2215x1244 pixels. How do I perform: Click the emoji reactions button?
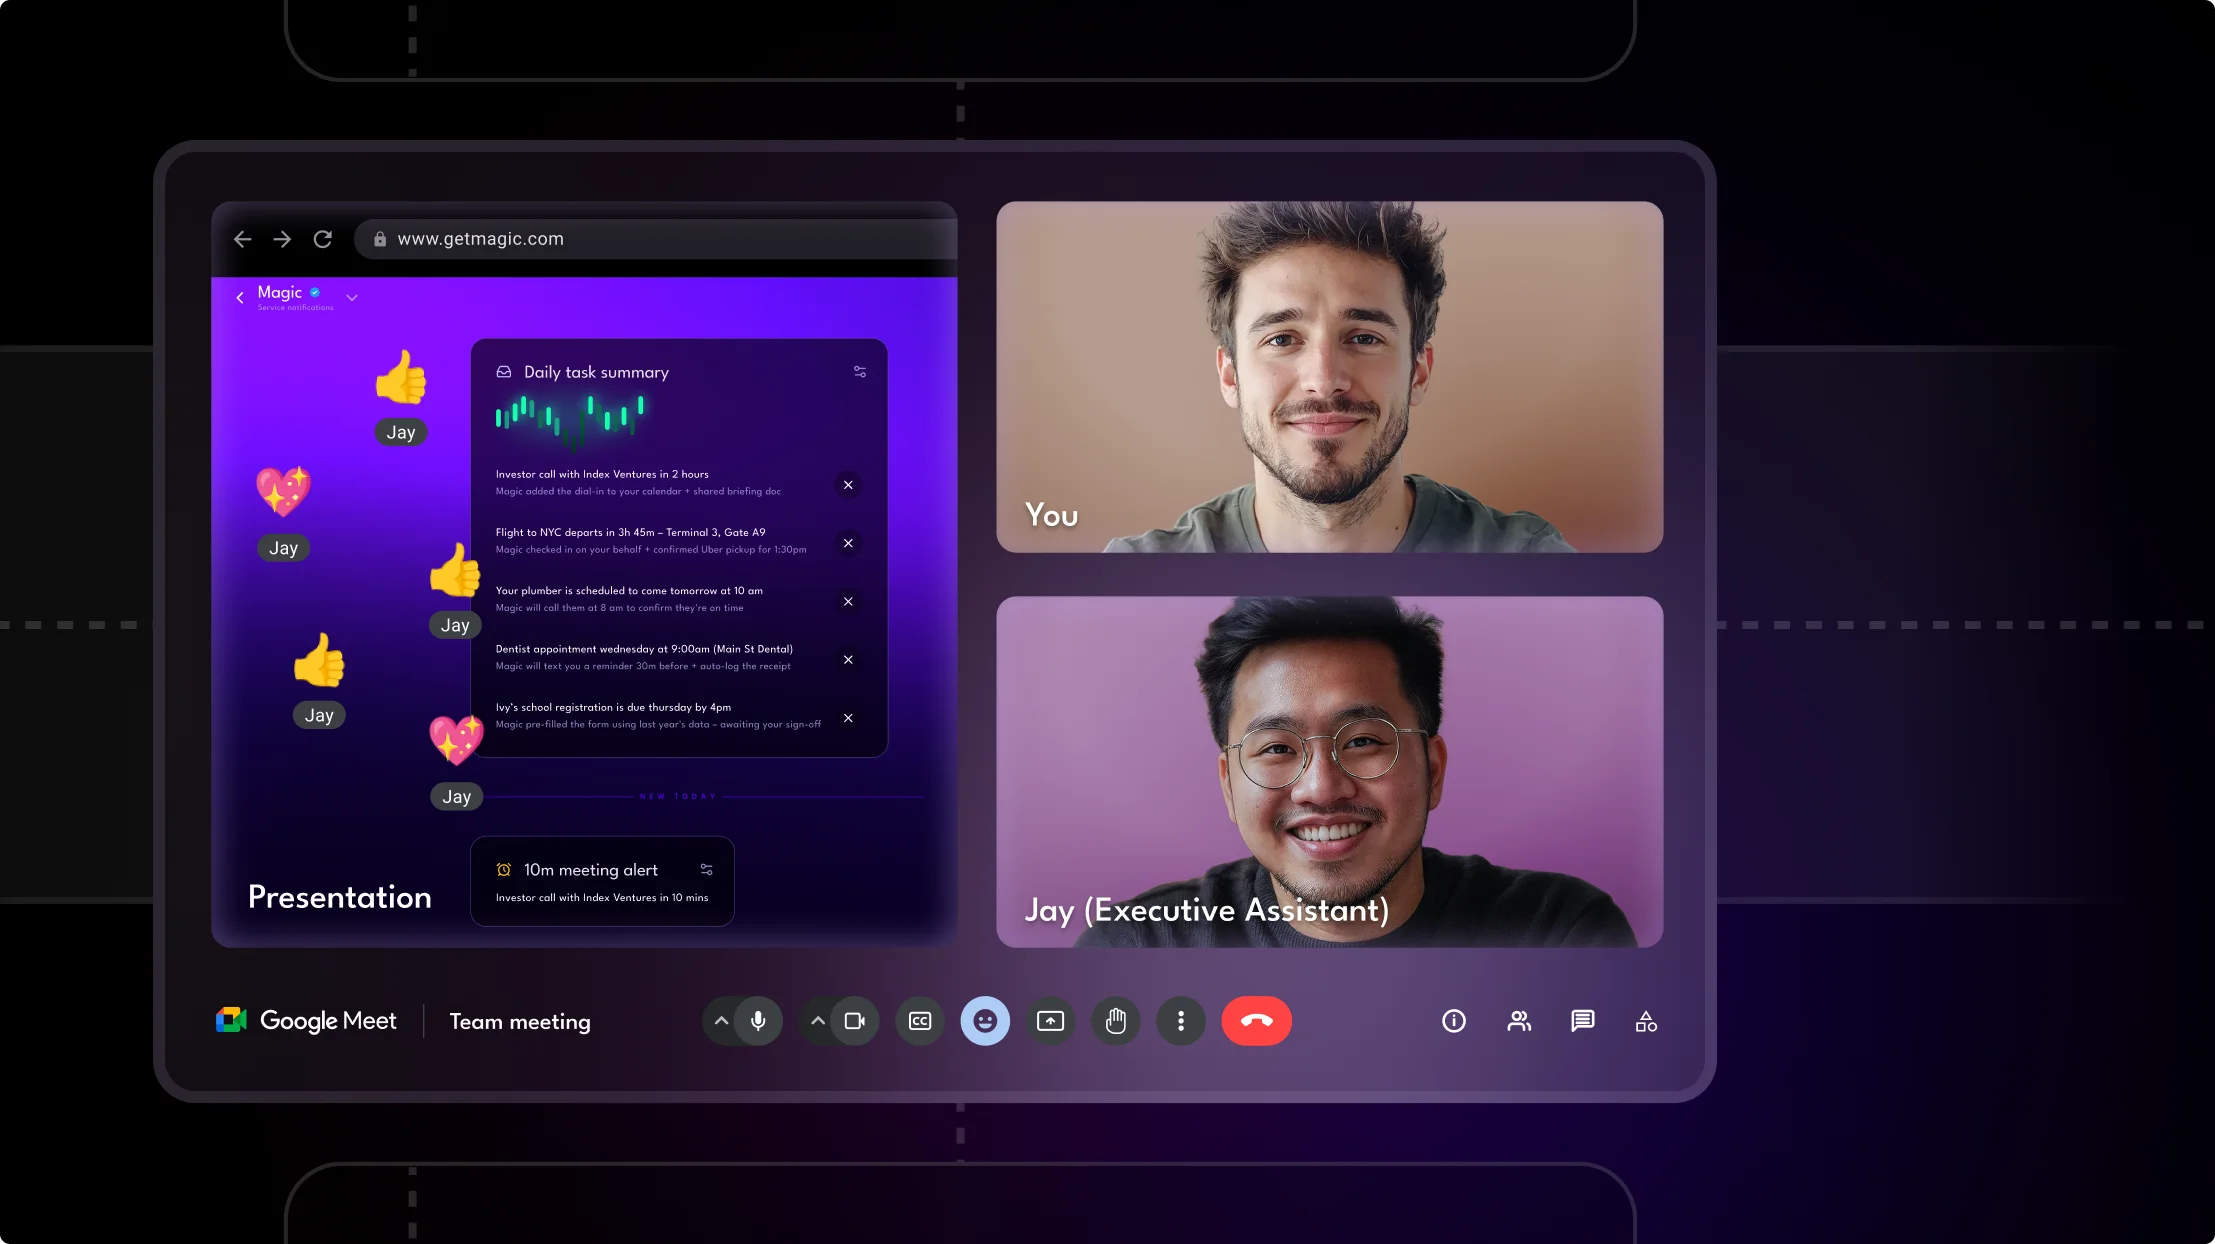(984, 1021)
